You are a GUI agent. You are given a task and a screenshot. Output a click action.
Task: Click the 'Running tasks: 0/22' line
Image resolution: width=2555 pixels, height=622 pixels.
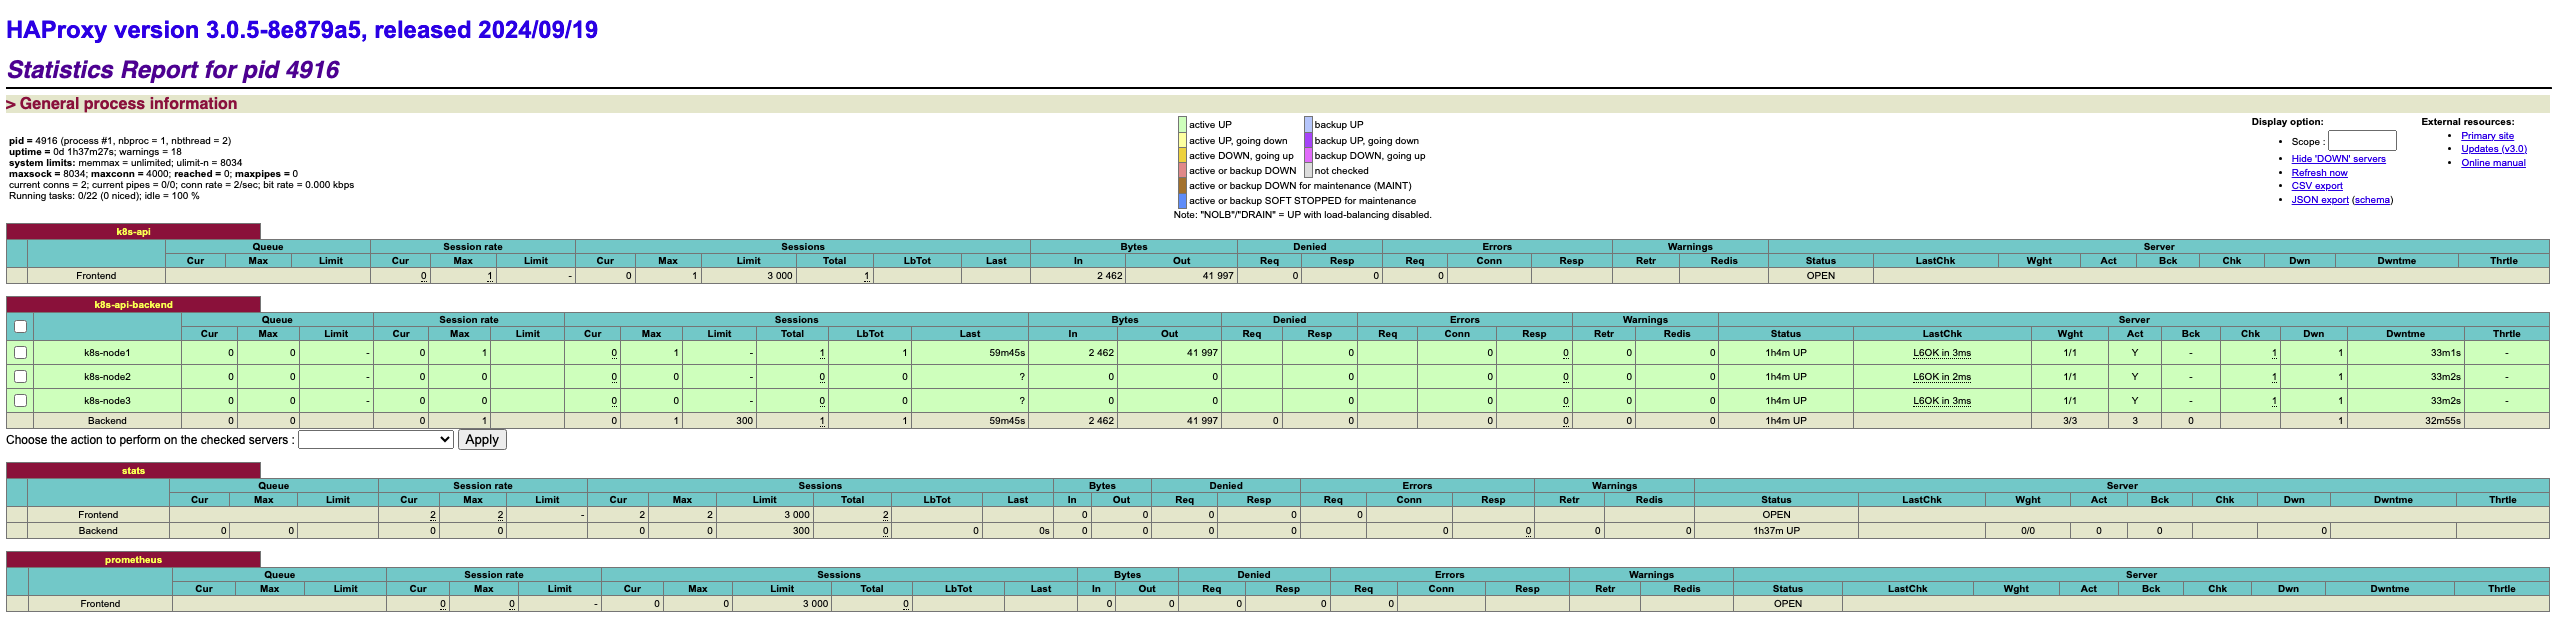click(x=104, y=196)
